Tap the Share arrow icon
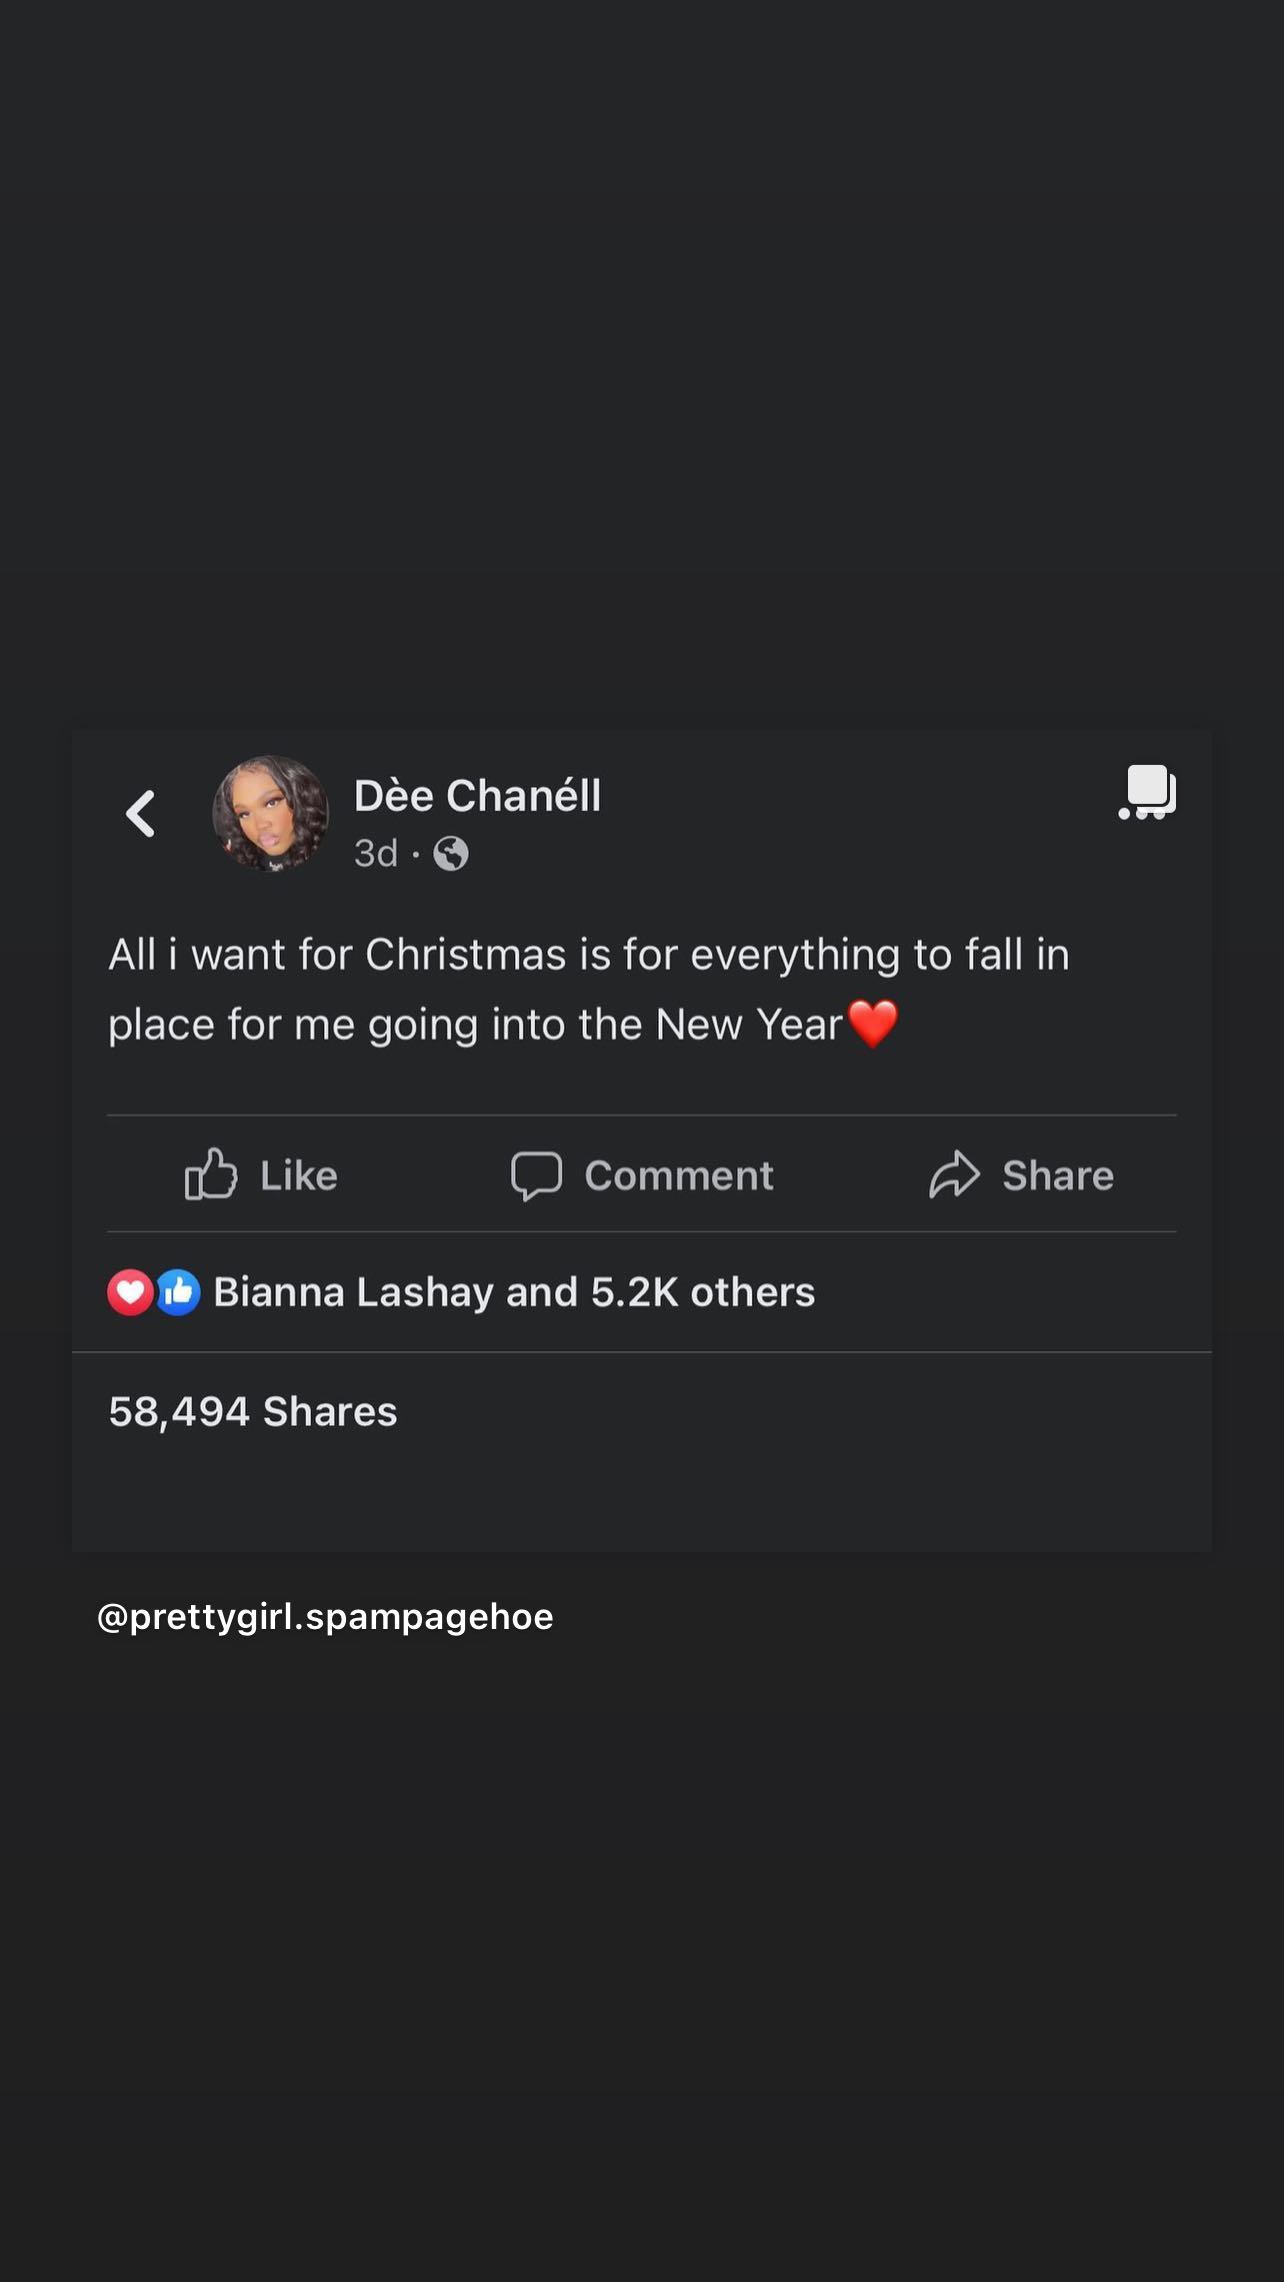 [x=954, y=1174]
